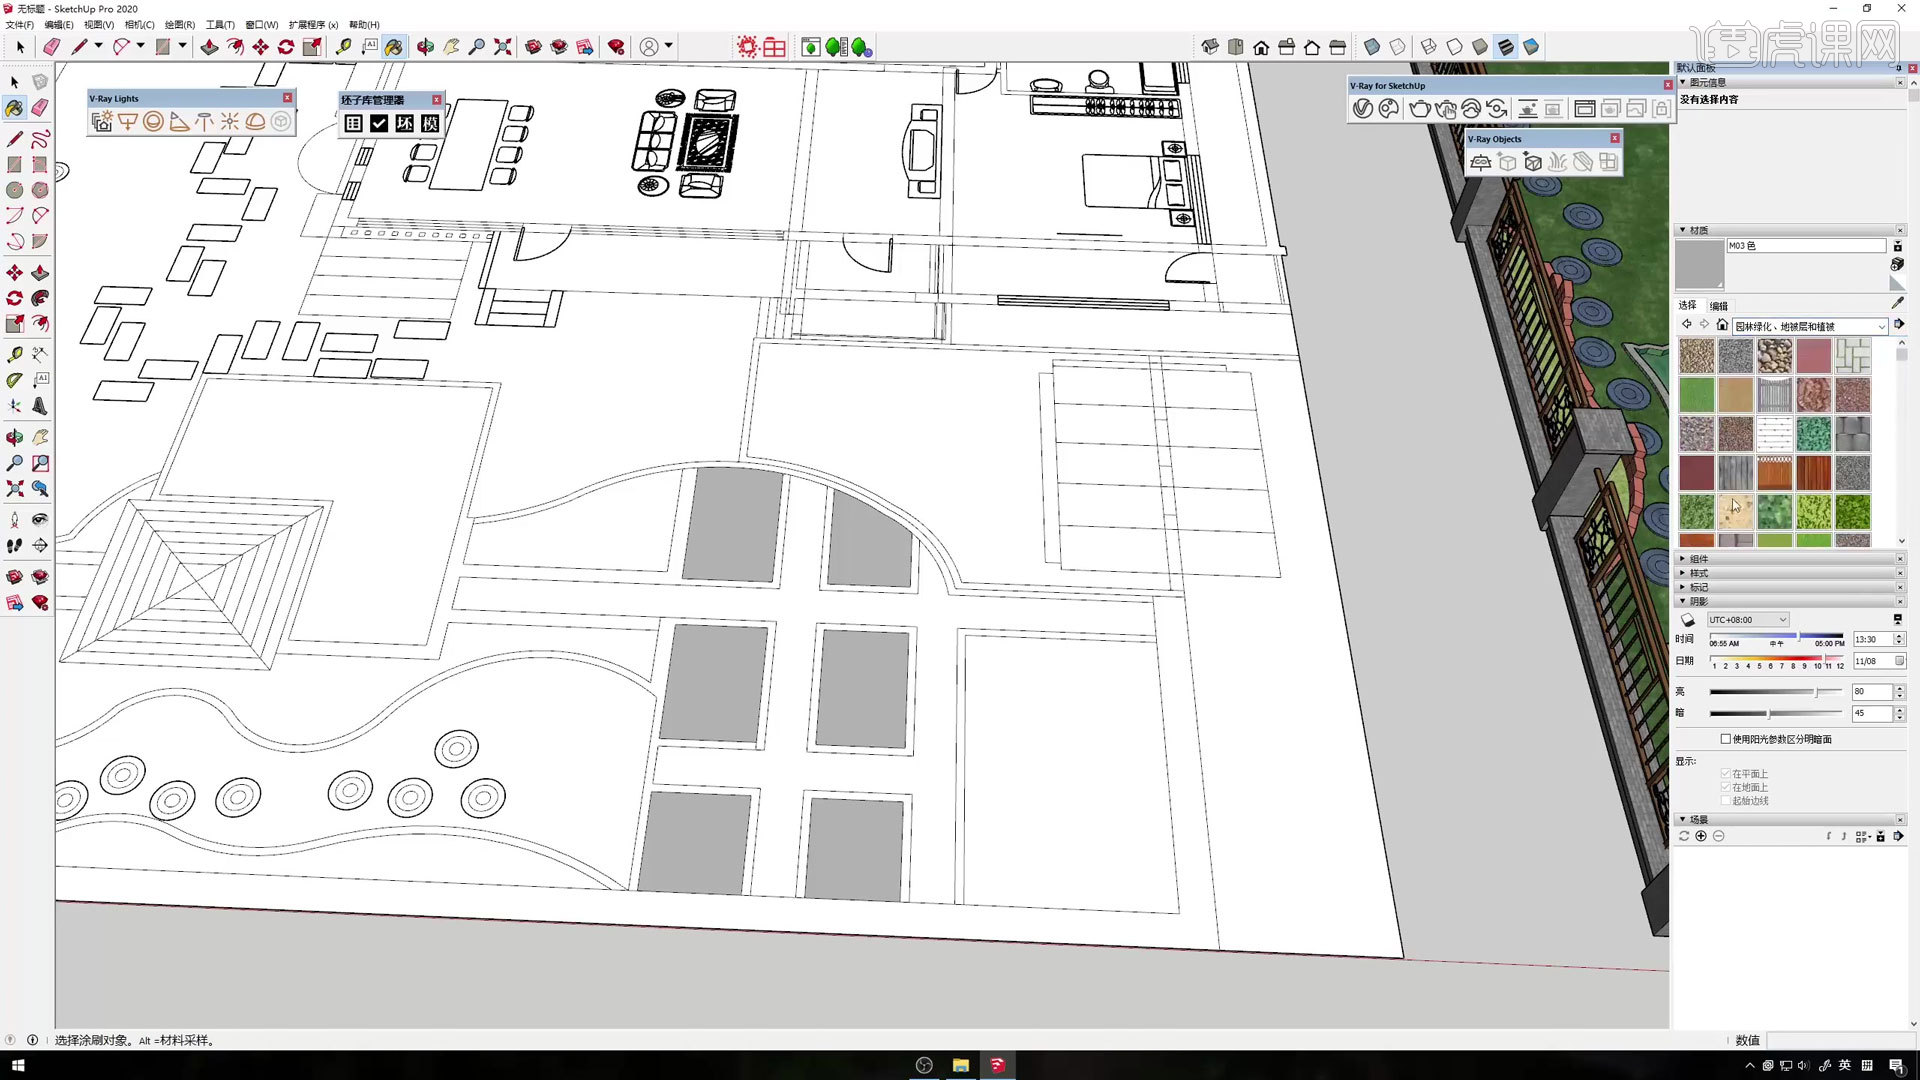1920x1080 pixels.
Task: Open the 编辑(E) menu
Action: pos(59,25)
